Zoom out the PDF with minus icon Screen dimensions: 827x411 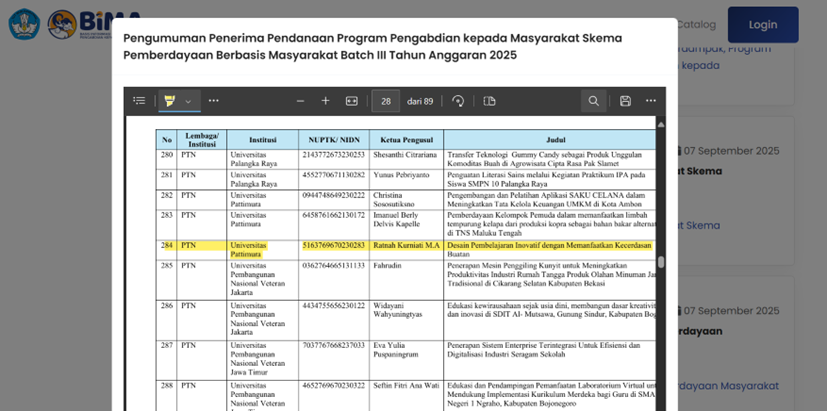pyautogui.click(x=300, y=101)
